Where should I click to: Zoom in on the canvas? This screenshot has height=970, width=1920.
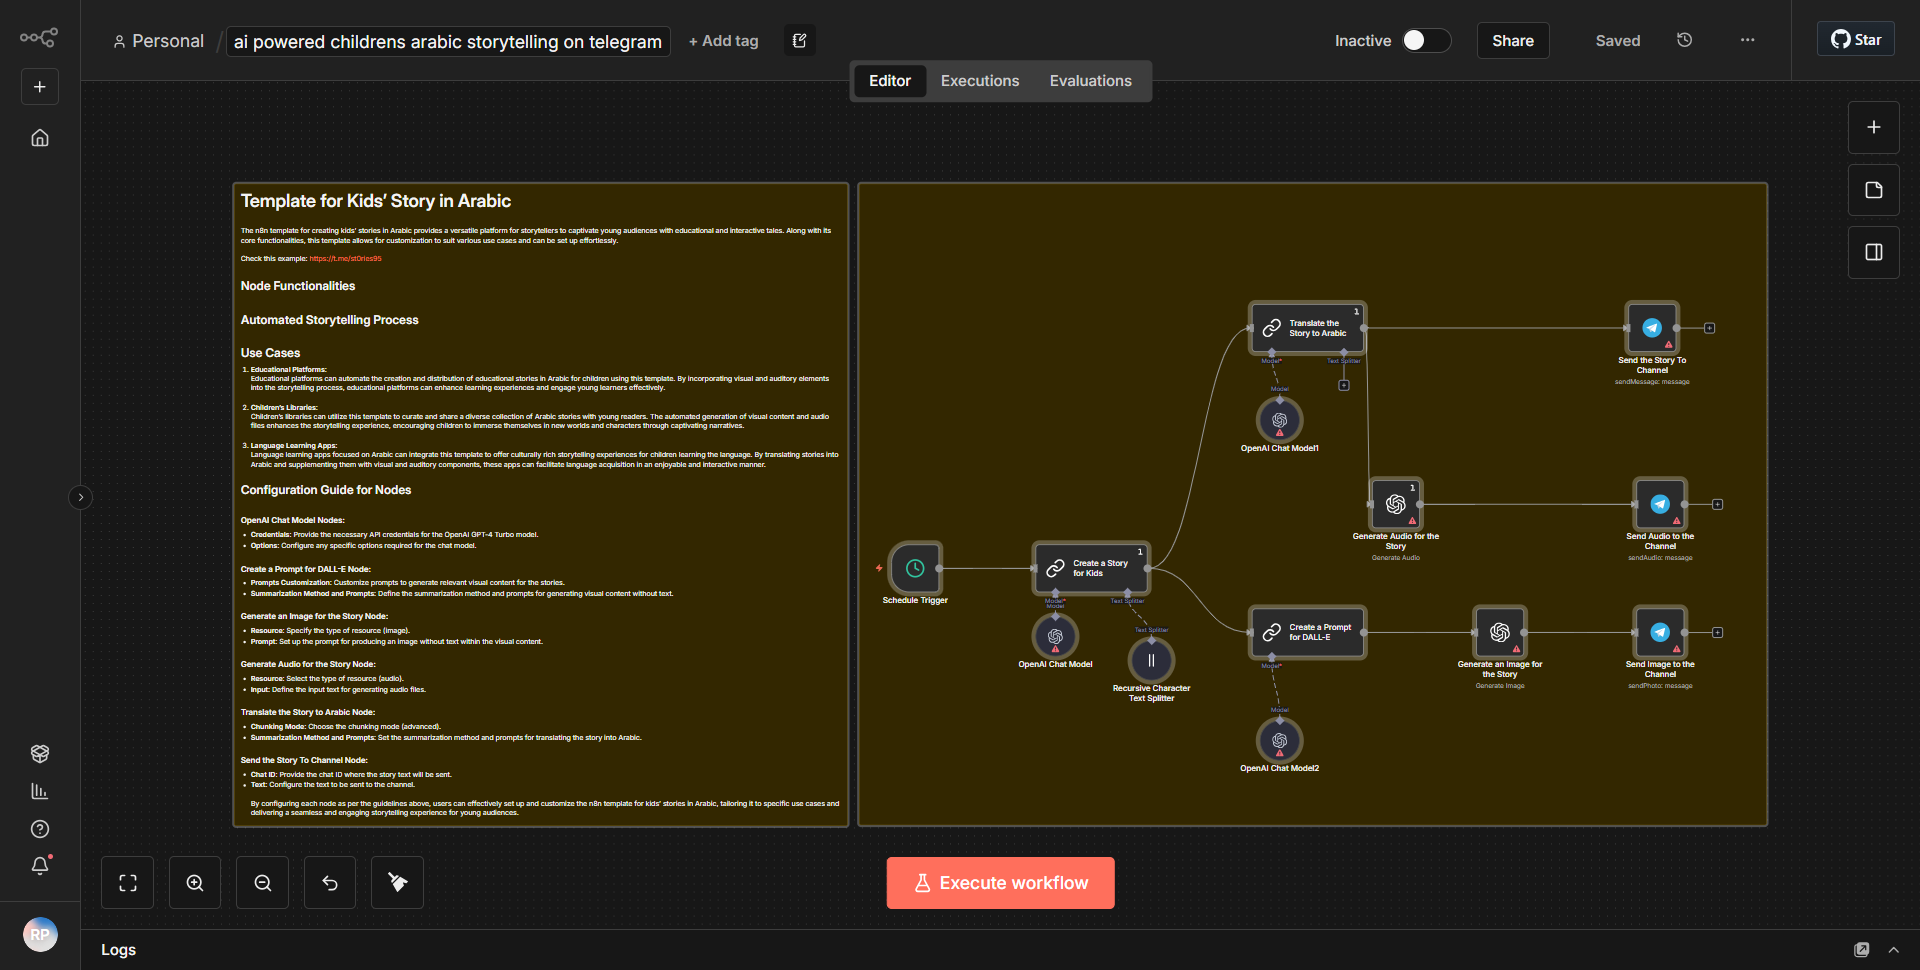(x=195, y=883)
